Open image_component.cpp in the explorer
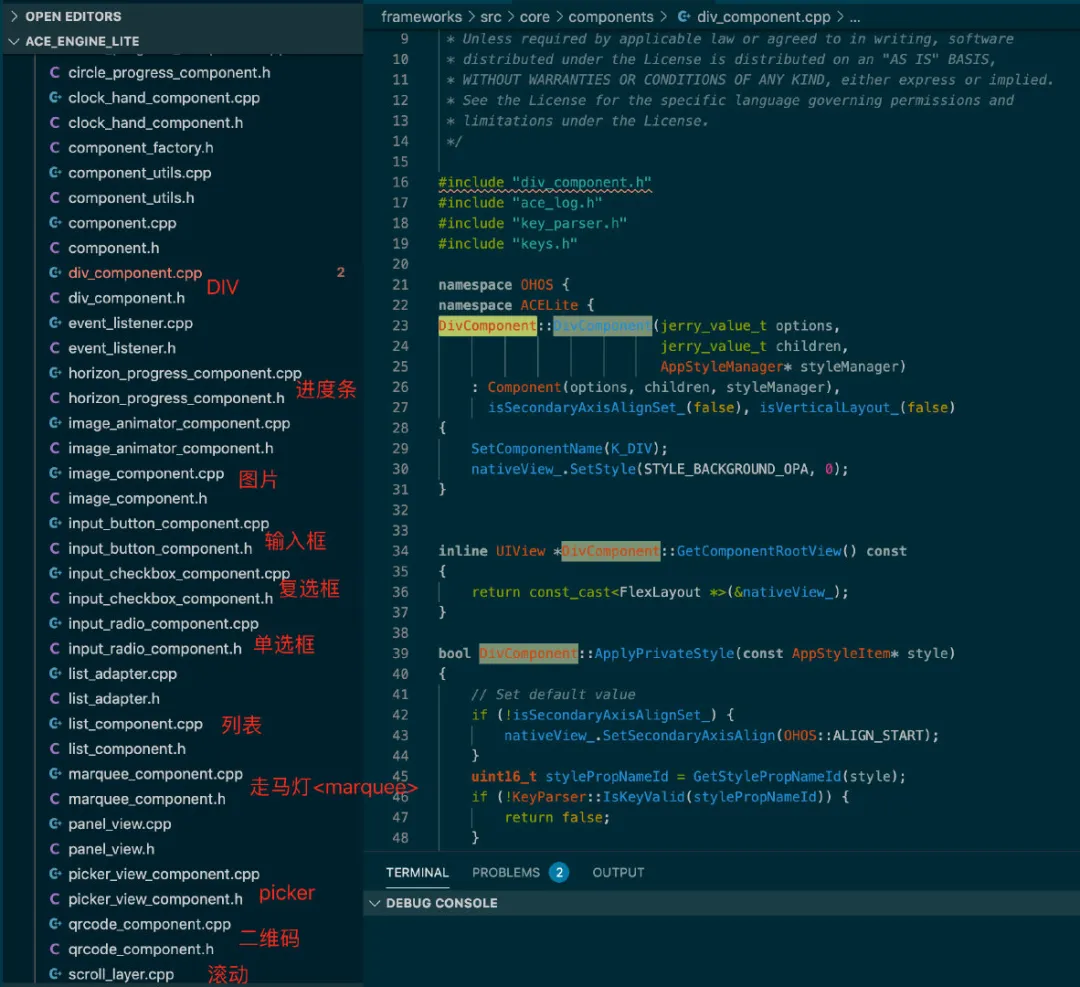 click(146, 474)
